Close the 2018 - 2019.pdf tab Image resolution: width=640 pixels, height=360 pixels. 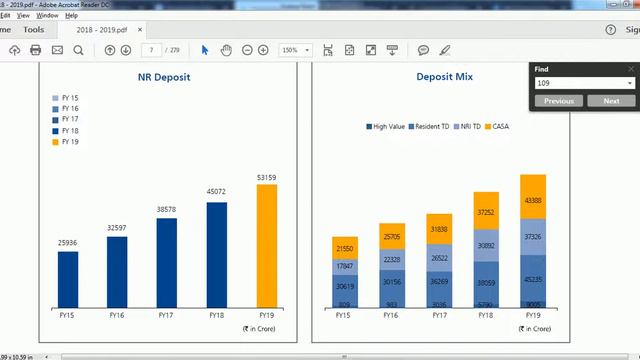140,30
